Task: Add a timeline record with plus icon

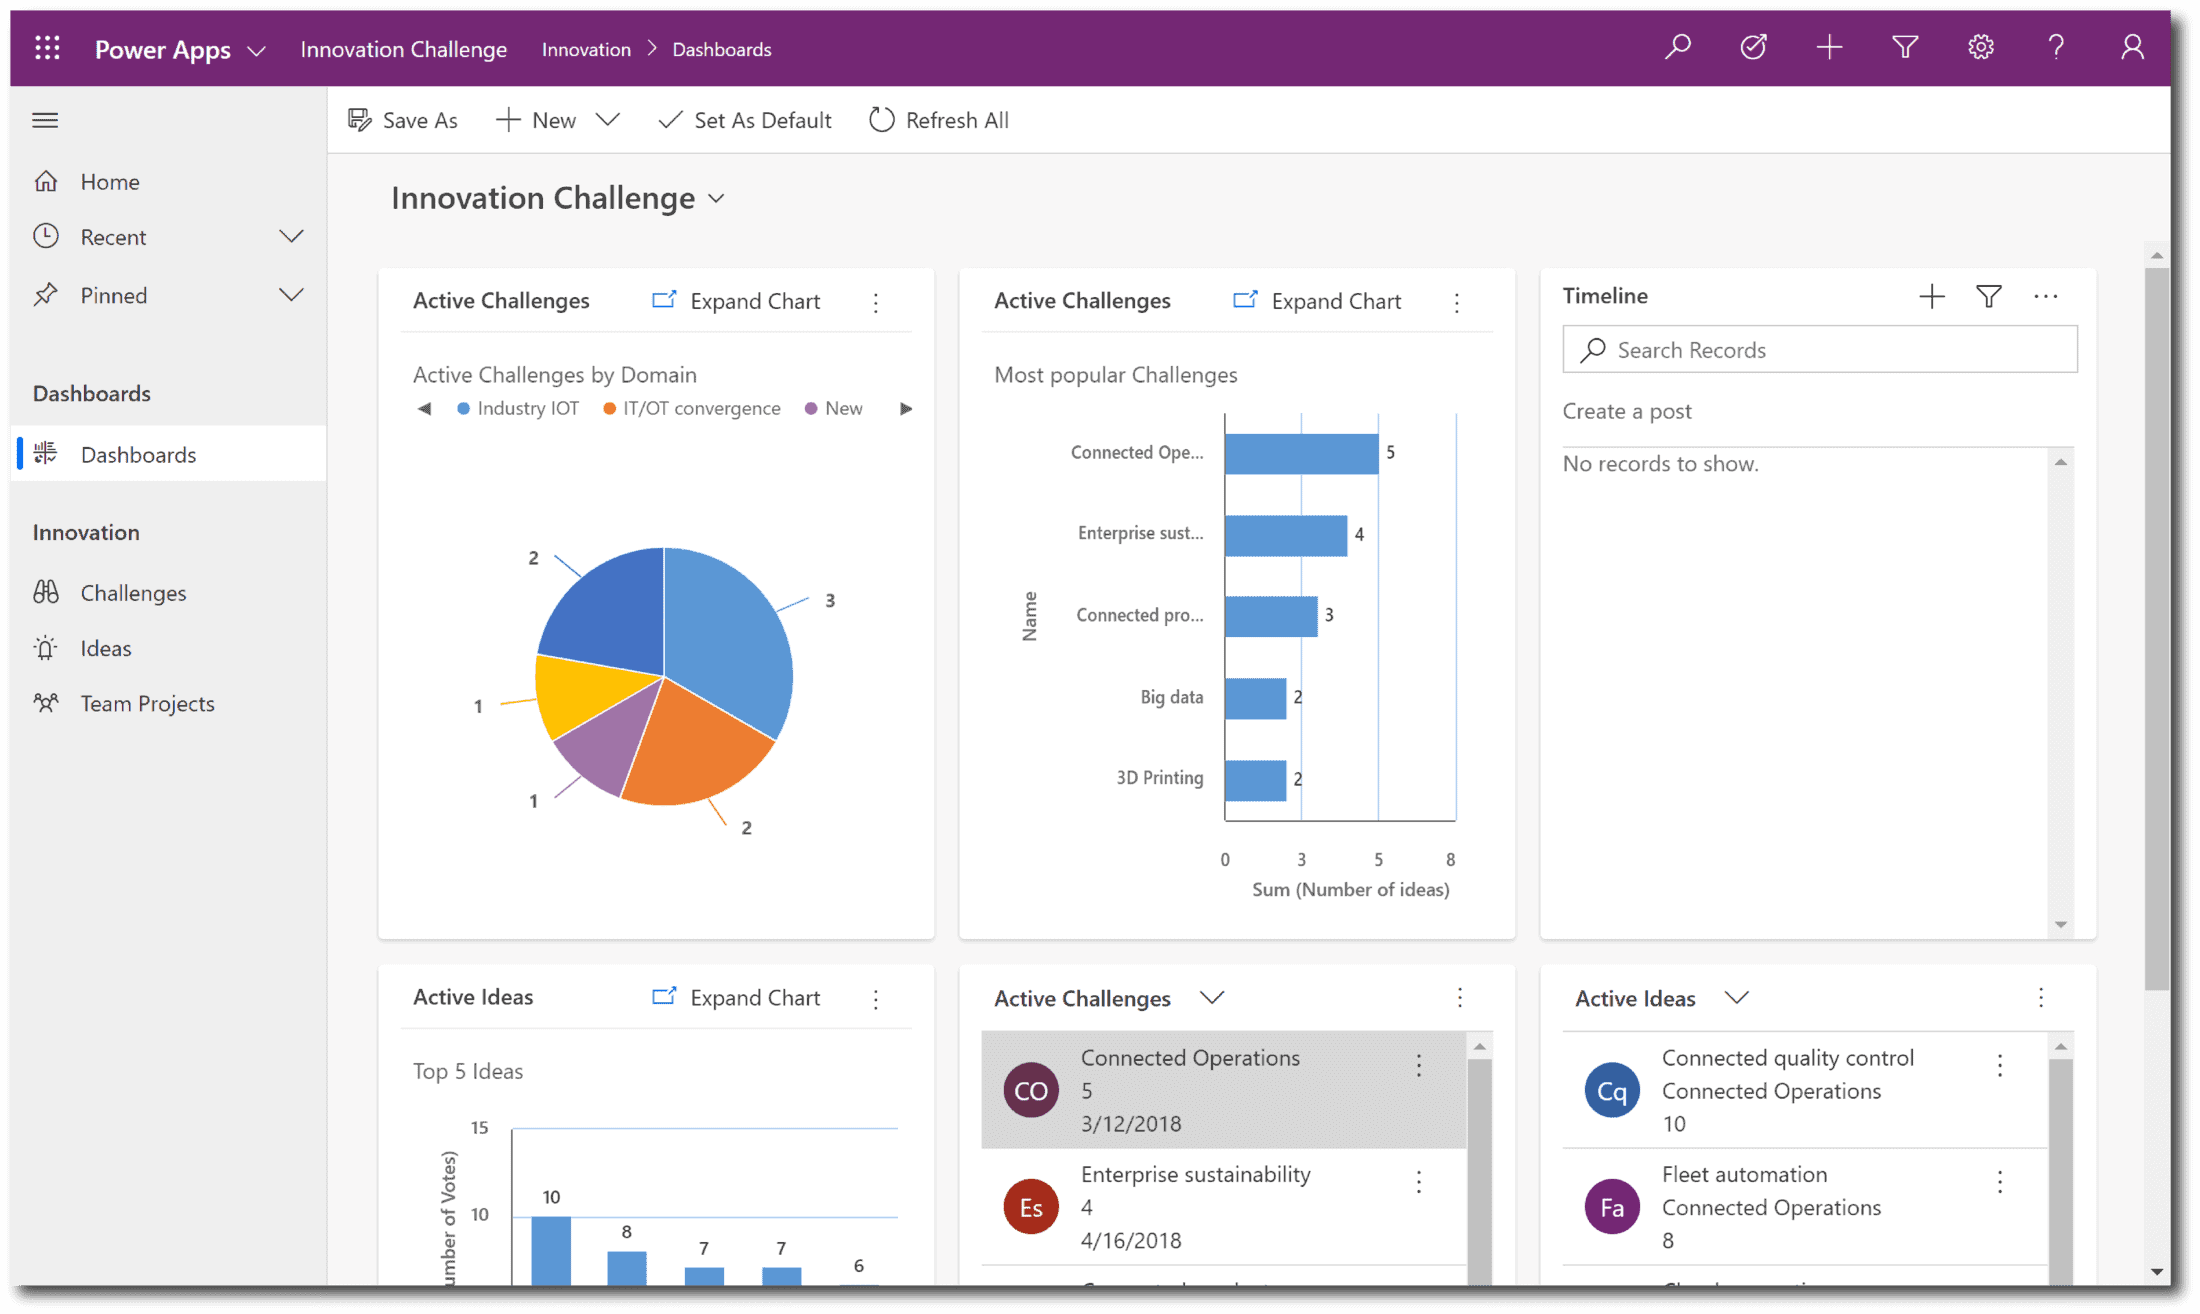Action: [1932, 296]
